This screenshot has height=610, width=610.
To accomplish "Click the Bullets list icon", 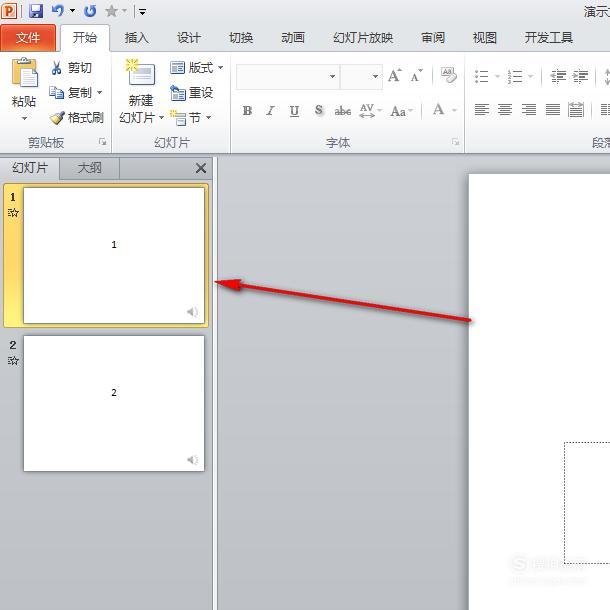I will 482,76.
